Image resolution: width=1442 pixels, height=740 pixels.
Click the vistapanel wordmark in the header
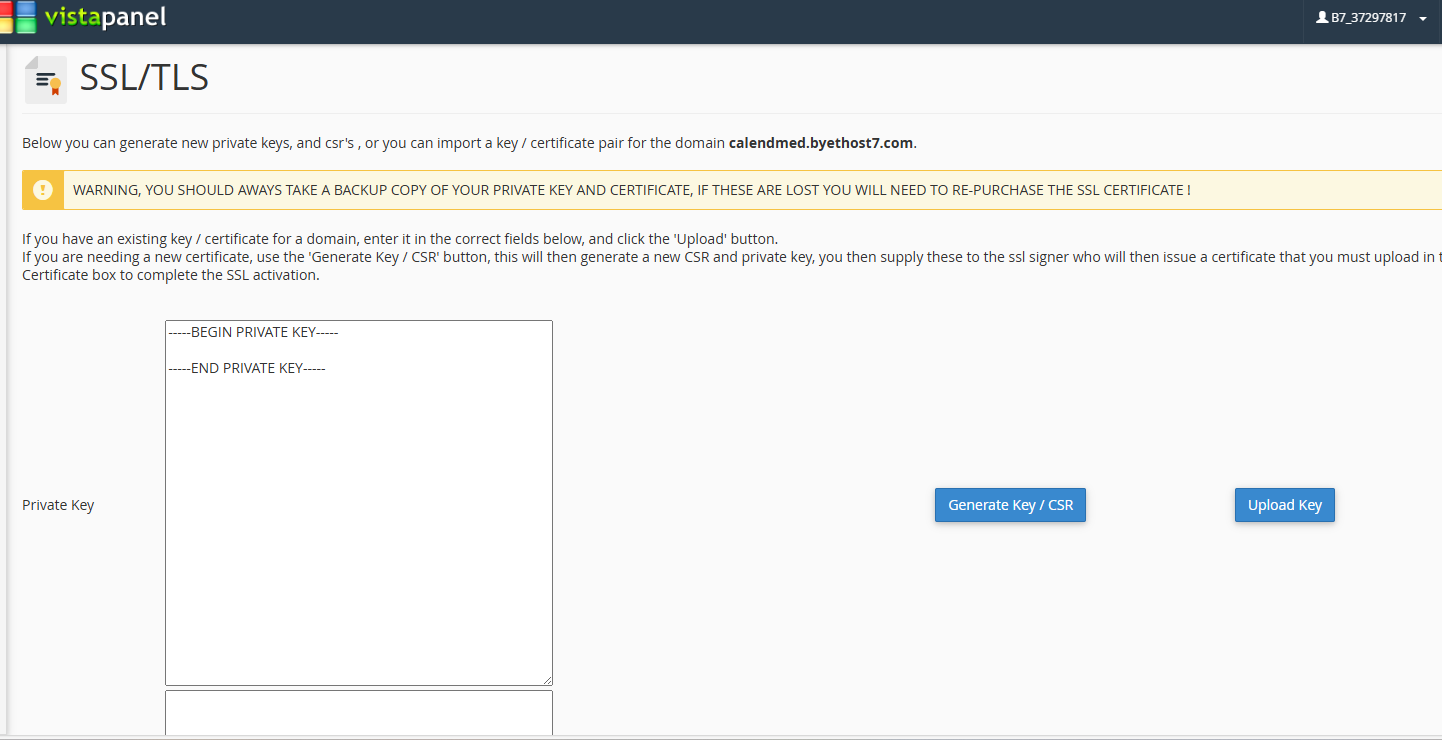coord(105,17)
